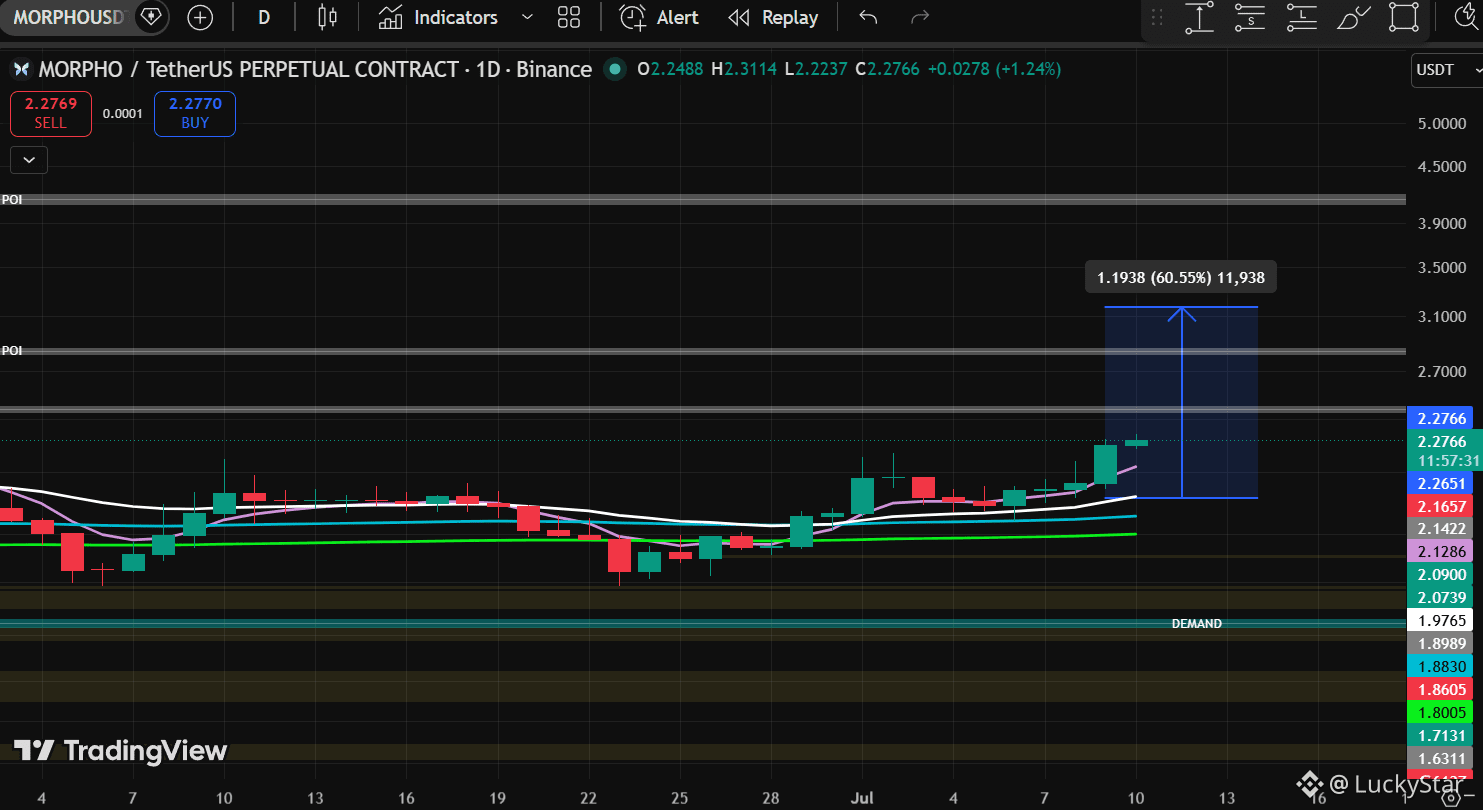
Task: Click the +0.0278 (+1.24%) change value
Action: tap(994, 69)
